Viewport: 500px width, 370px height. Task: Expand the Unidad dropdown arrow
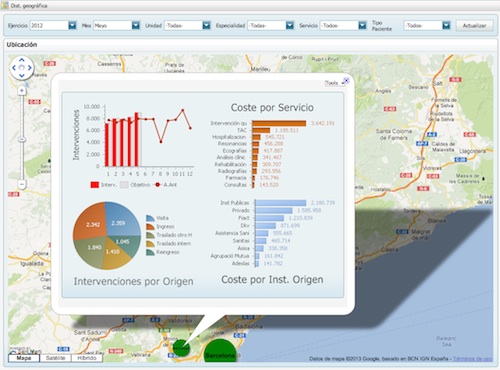point(207,25)
